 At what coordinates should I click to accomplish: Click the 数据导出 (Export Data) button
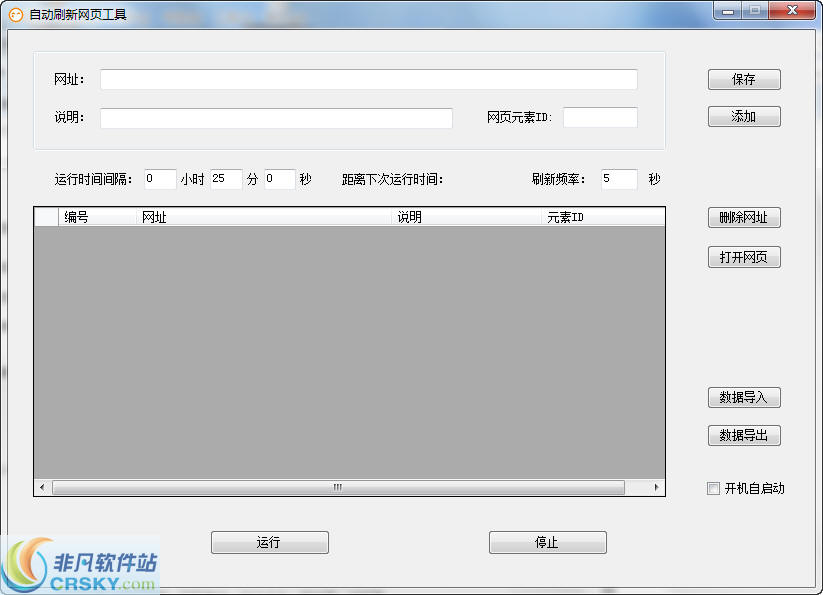point(744,435)
